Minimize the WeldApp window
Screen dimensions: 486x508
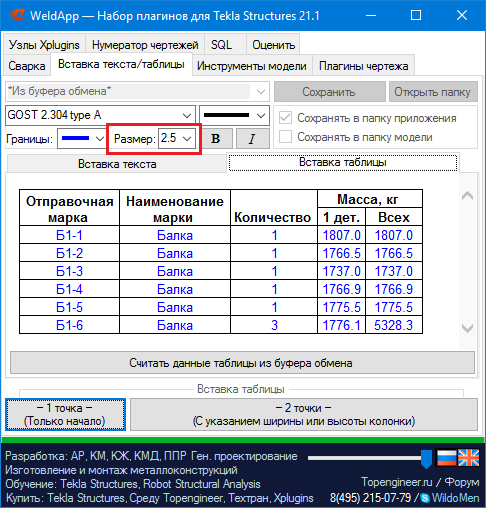(371, 15)
